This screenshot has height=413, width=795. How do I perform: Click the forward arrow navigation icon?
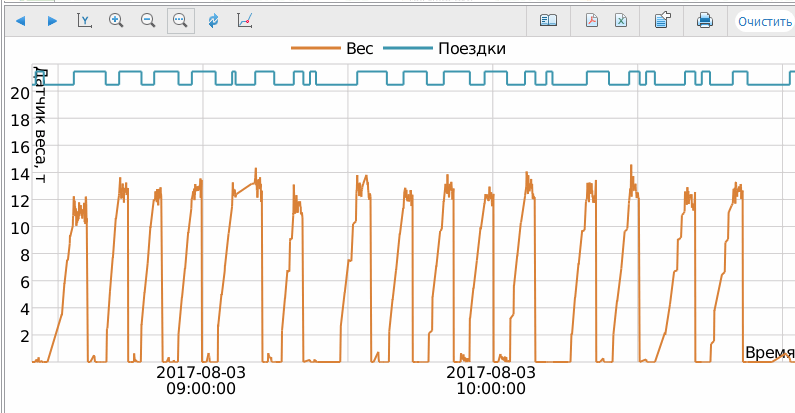52,20
